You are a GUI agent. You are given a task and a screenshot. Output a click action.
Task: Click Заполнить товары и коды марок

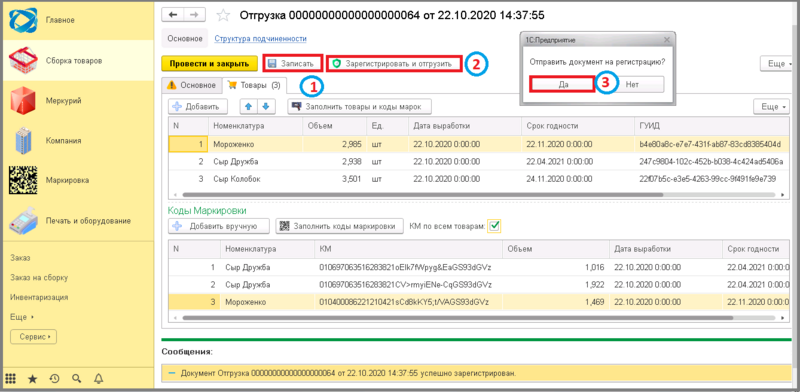point(360,107)
